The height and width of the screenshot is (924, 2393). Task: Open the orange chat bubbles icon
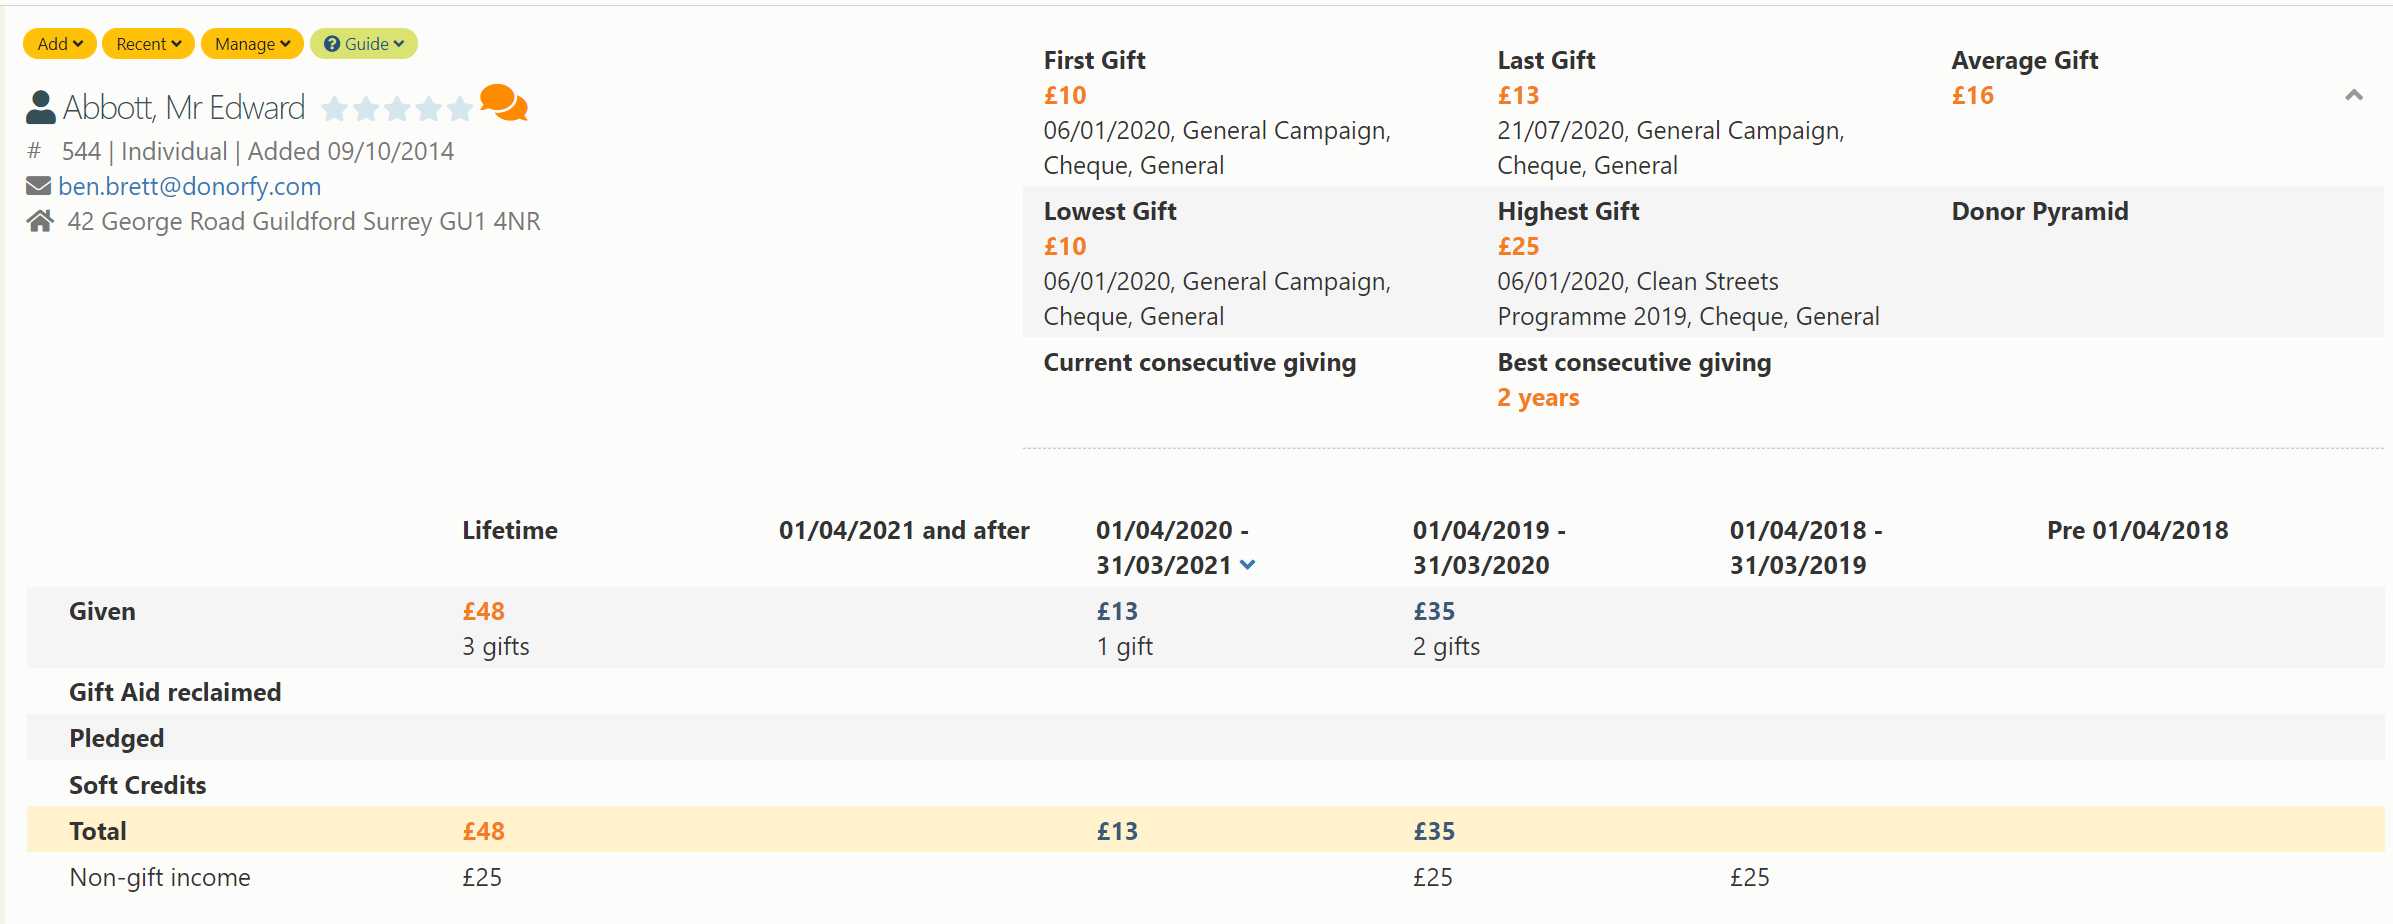[x=503, y=103]
